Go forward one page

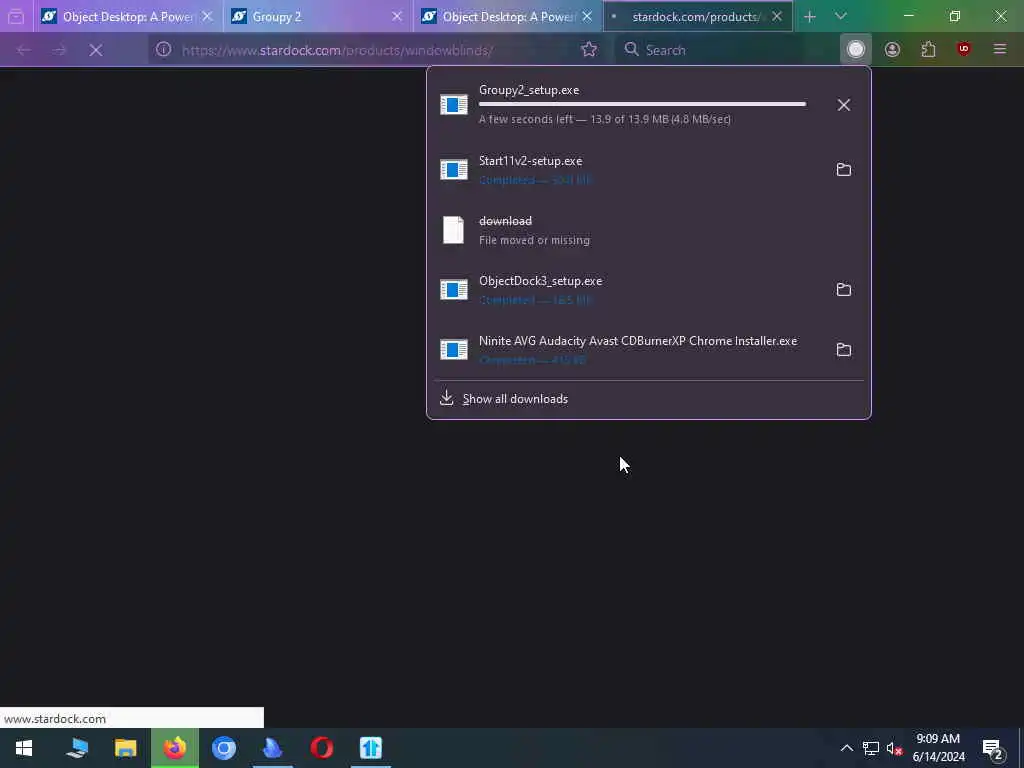pyautogui.click(x=59, y=50)
